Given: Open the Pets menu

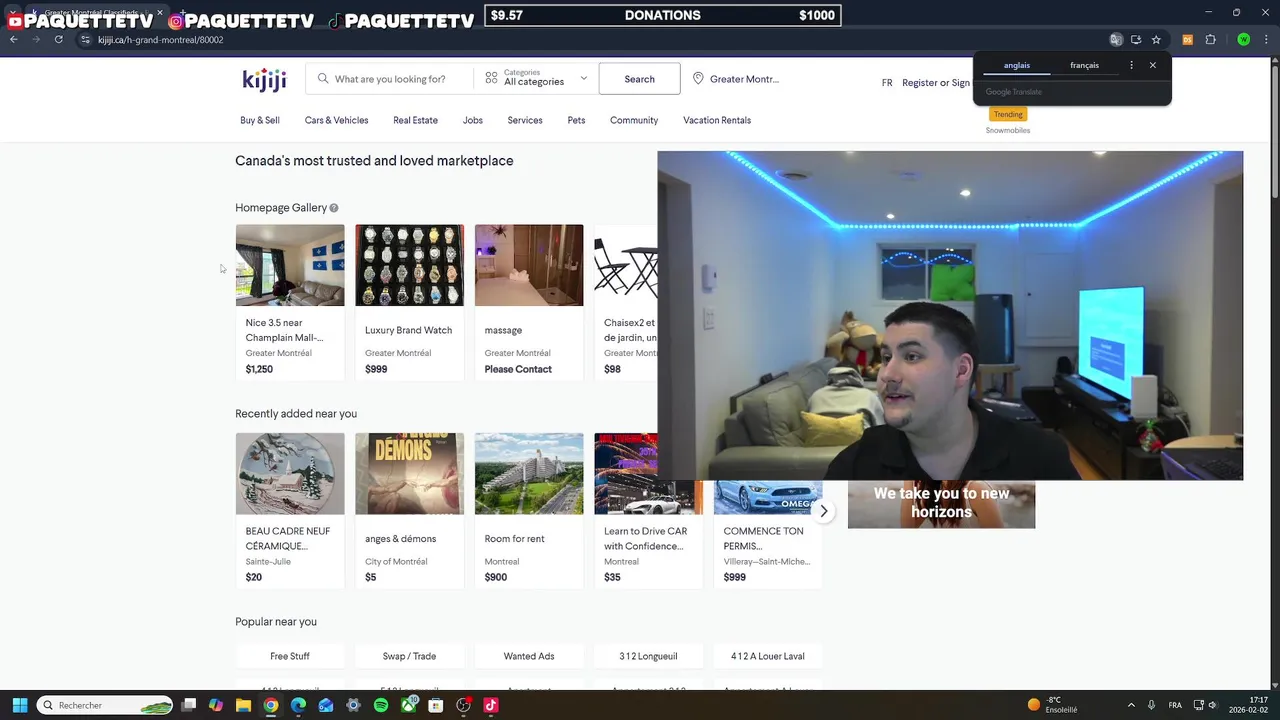Looking at the screenshot, I should (x=576, y=120).
